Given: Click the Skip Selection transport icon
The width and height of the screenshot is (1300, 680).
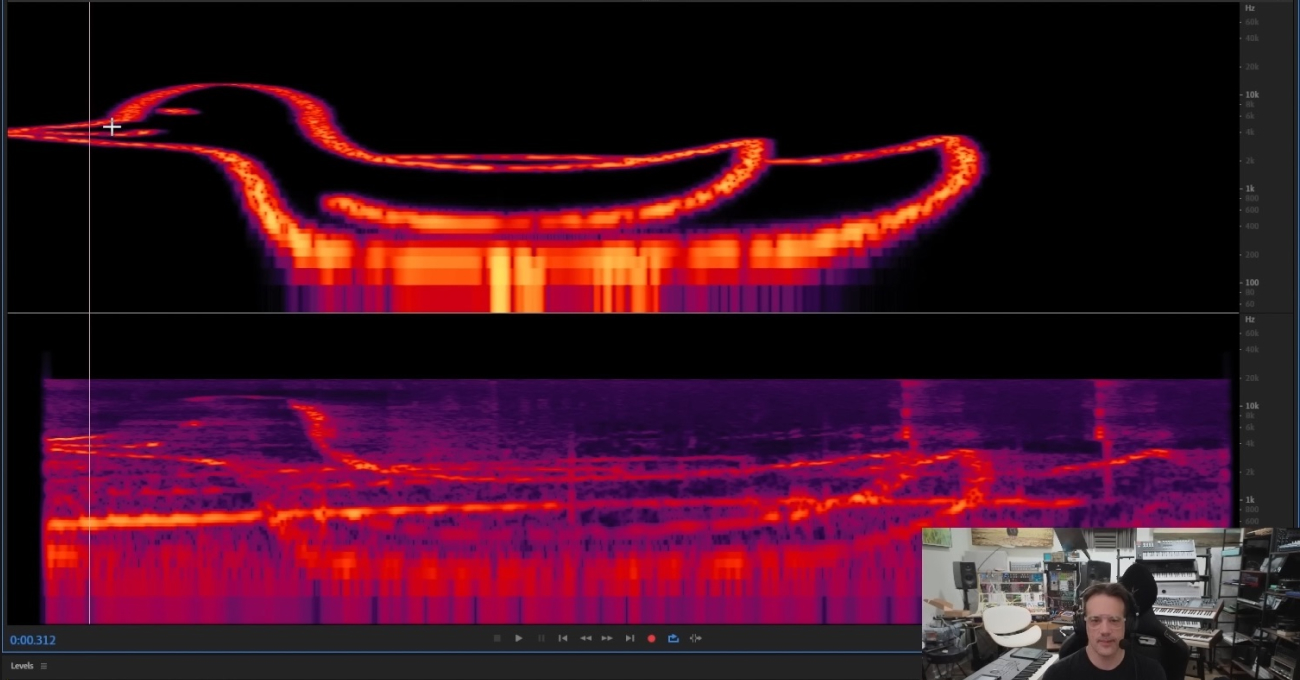Looking at the screenshot, I should [695, 637].
